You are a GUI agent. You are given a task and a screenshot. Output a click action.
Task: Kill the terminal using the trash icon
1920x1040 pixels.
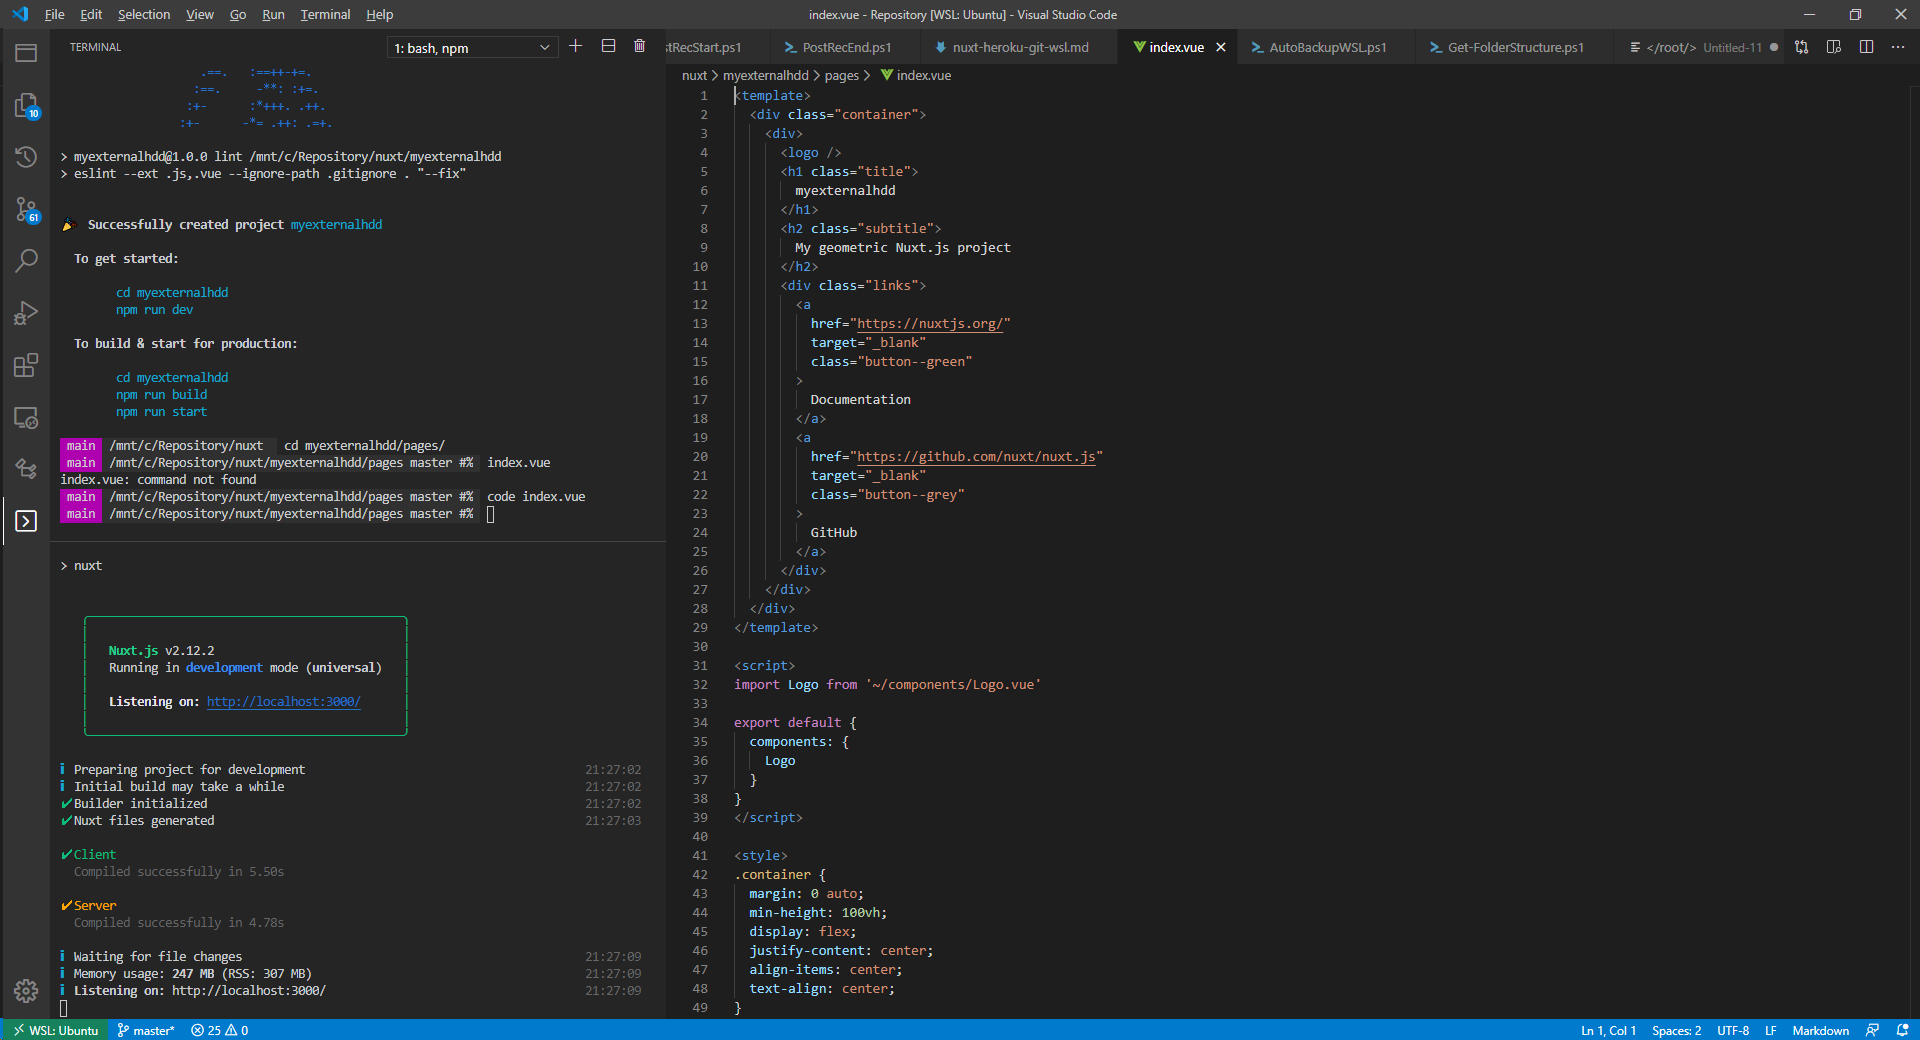point(640,46)
